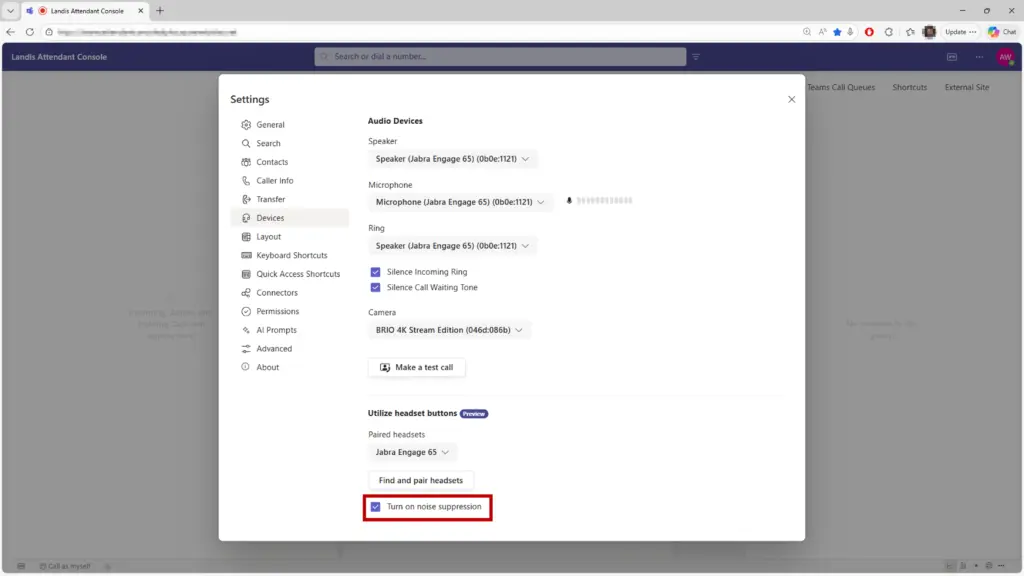The width and height of the screenshot is (1024, 576).
Task: Click the bookmark star in address bar
Action: tap(837, 32)
